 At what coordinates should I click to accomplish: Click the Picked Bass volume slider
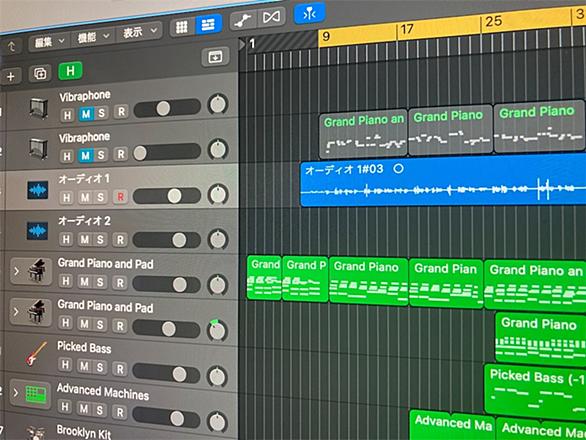coord(166,374)
